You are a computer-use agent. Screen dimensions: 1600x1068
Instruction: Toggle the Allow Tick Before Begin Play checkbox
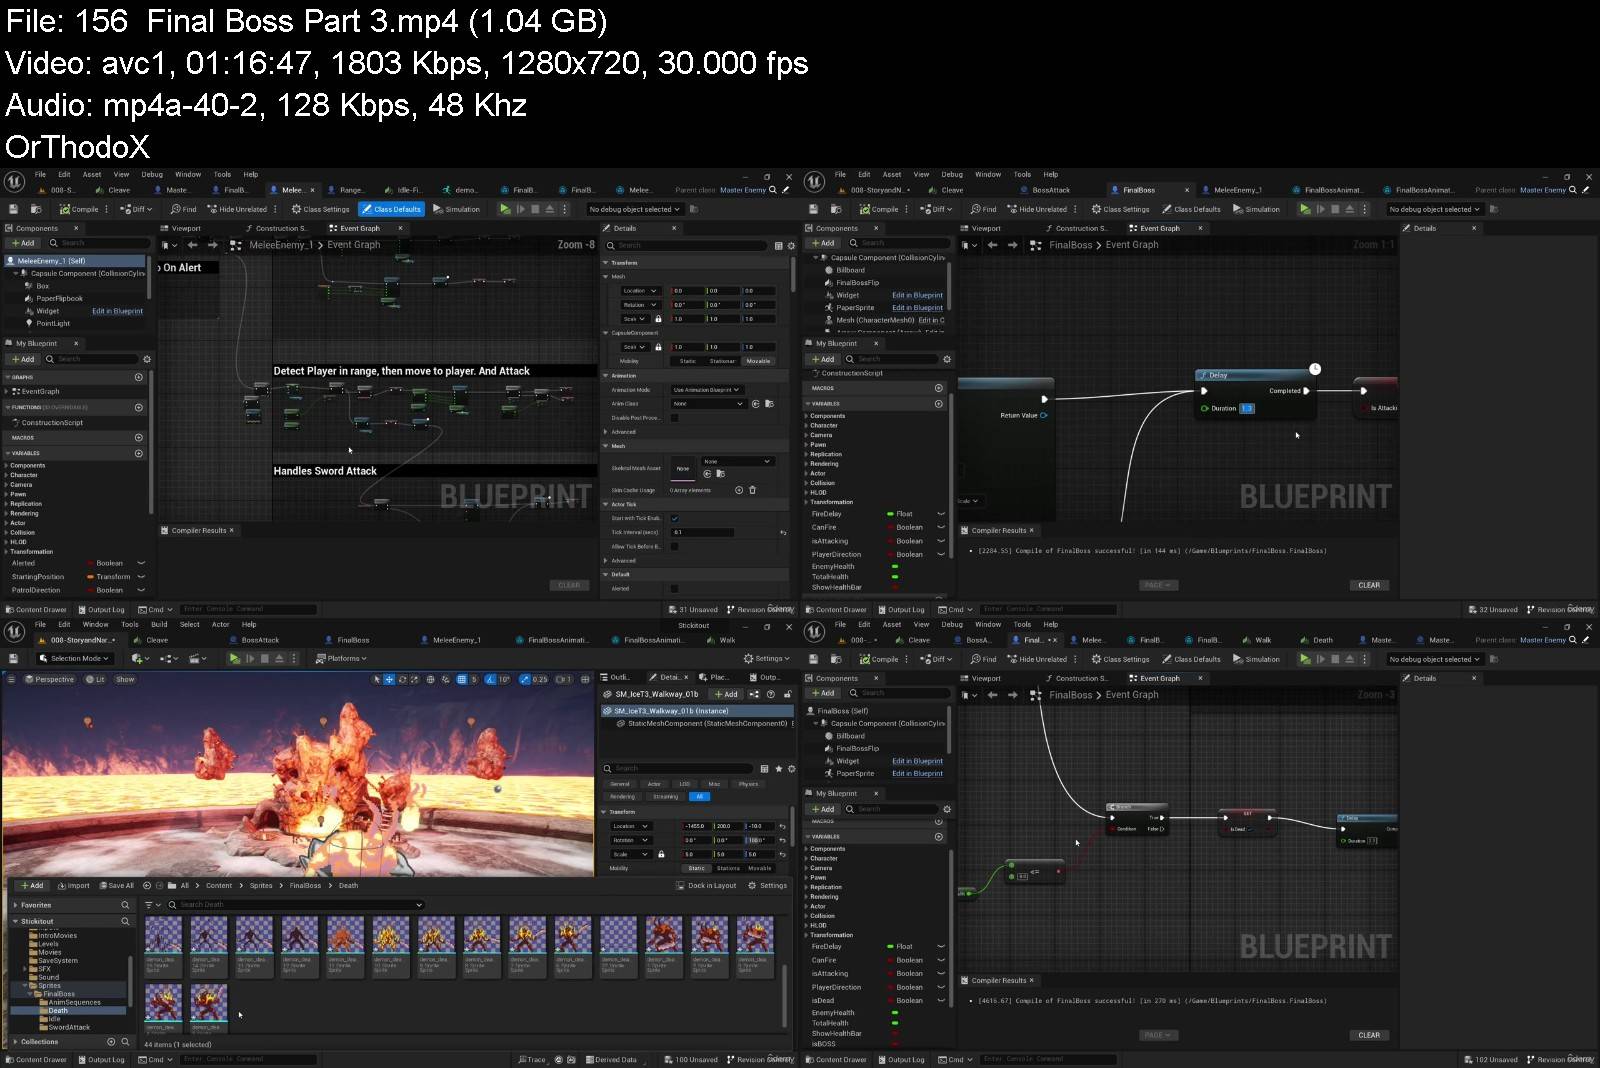674,546
